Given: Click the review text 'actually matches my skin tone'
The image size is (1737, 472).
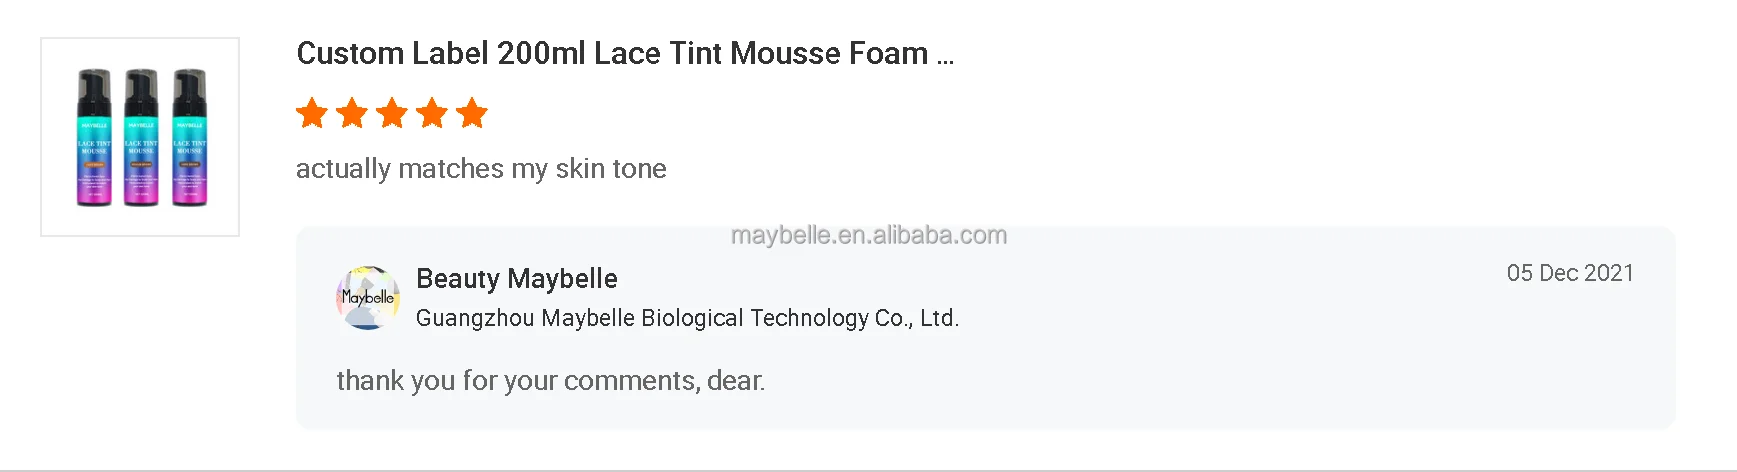Looking at the screenshot, I should point(481,168).
